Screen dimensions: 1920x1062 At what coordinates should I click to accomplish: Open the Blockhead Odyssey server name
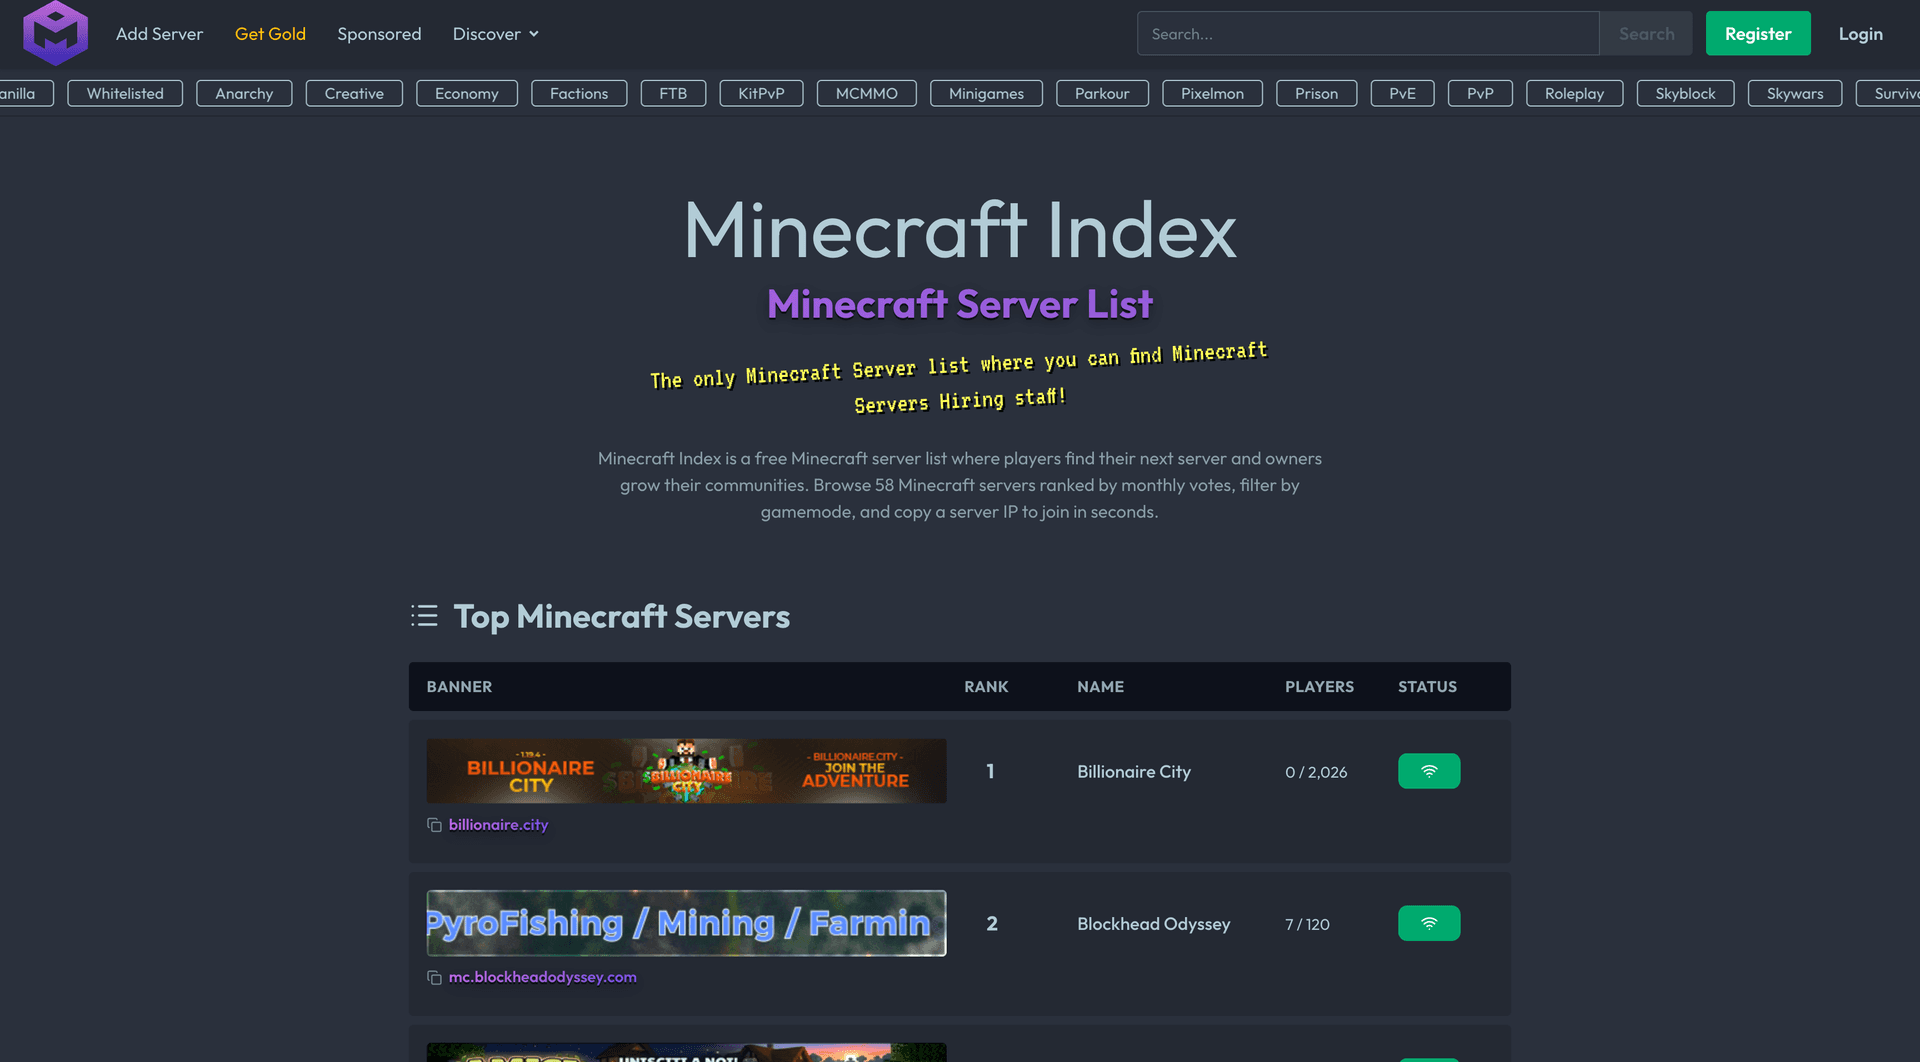pyautogui.click(x=1154, y=924)
